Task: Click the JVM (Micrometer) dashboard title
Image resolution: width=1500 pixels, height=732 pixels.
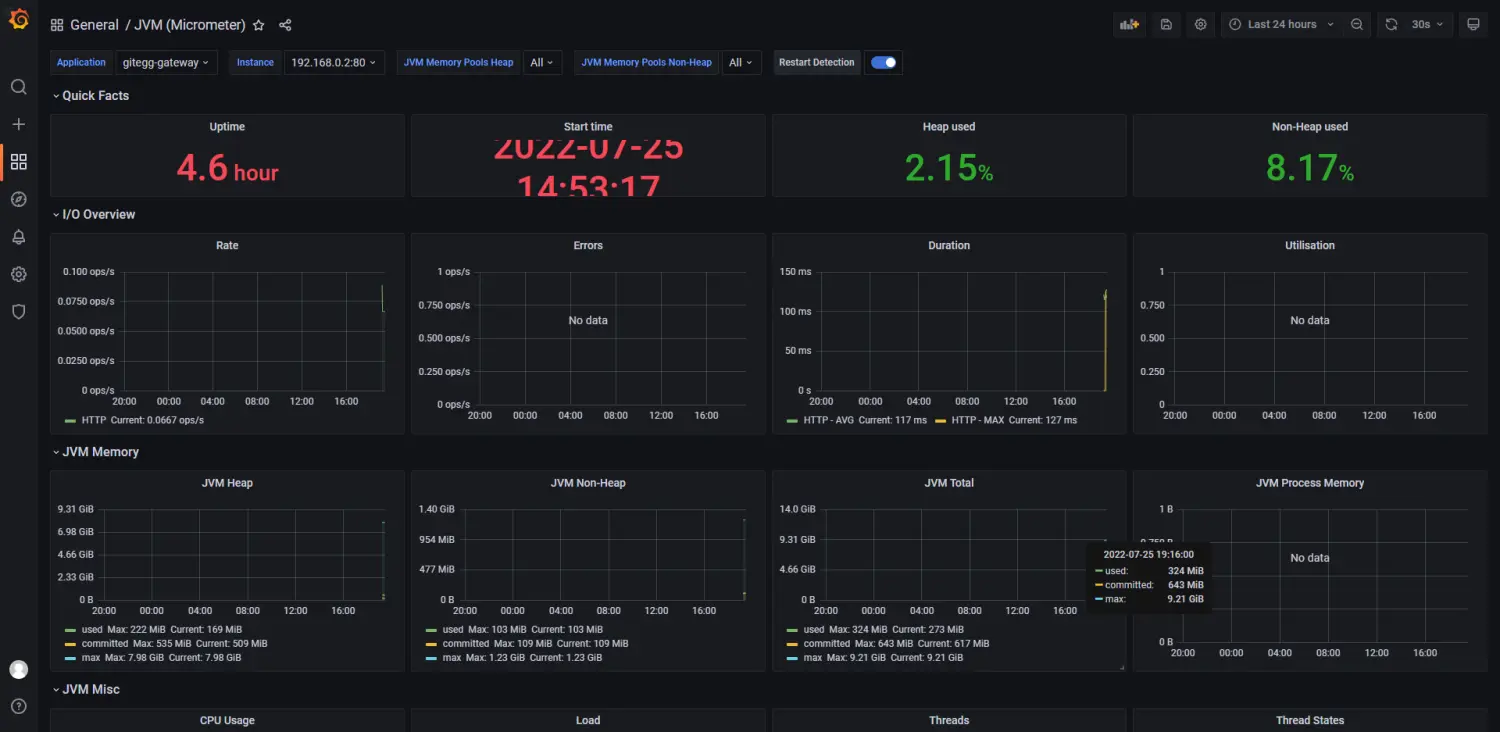Action: coord(188,25)
